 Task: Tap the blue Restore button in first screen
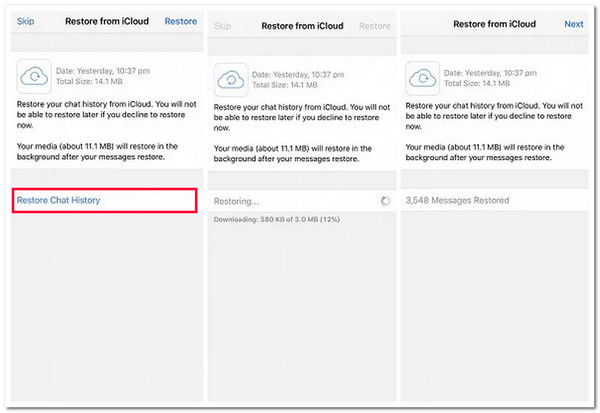click(181, 21)
